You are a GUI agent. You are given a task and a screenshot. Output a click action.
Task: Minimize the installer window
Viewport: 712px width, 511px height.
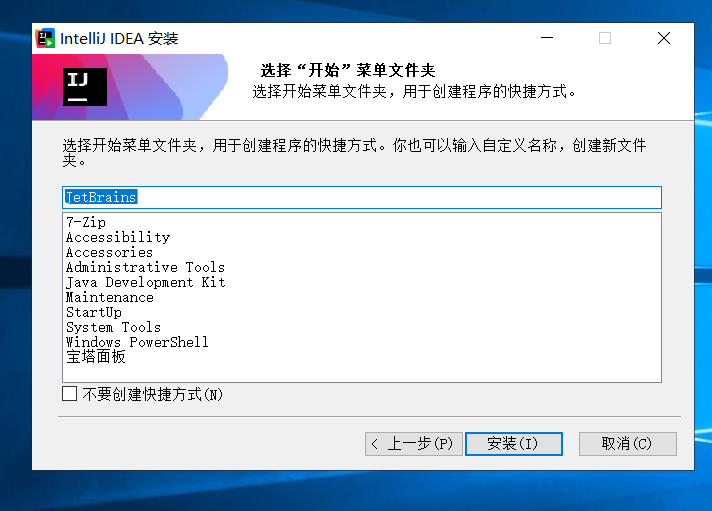point(547,38)
